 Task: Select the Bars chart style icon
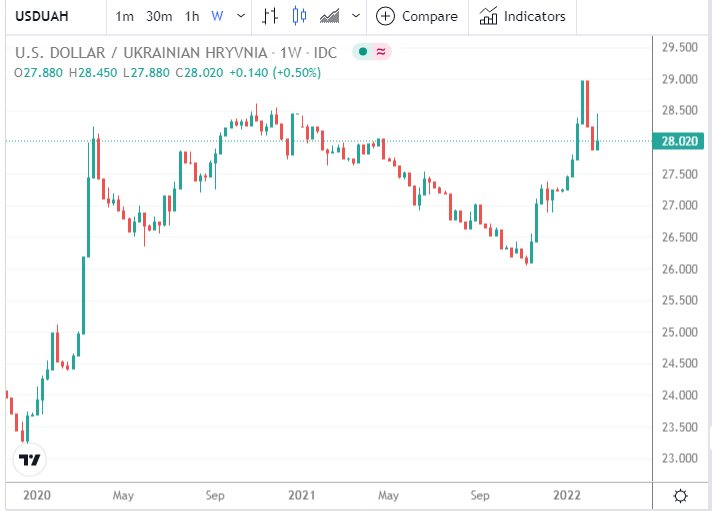coord(270,16)
